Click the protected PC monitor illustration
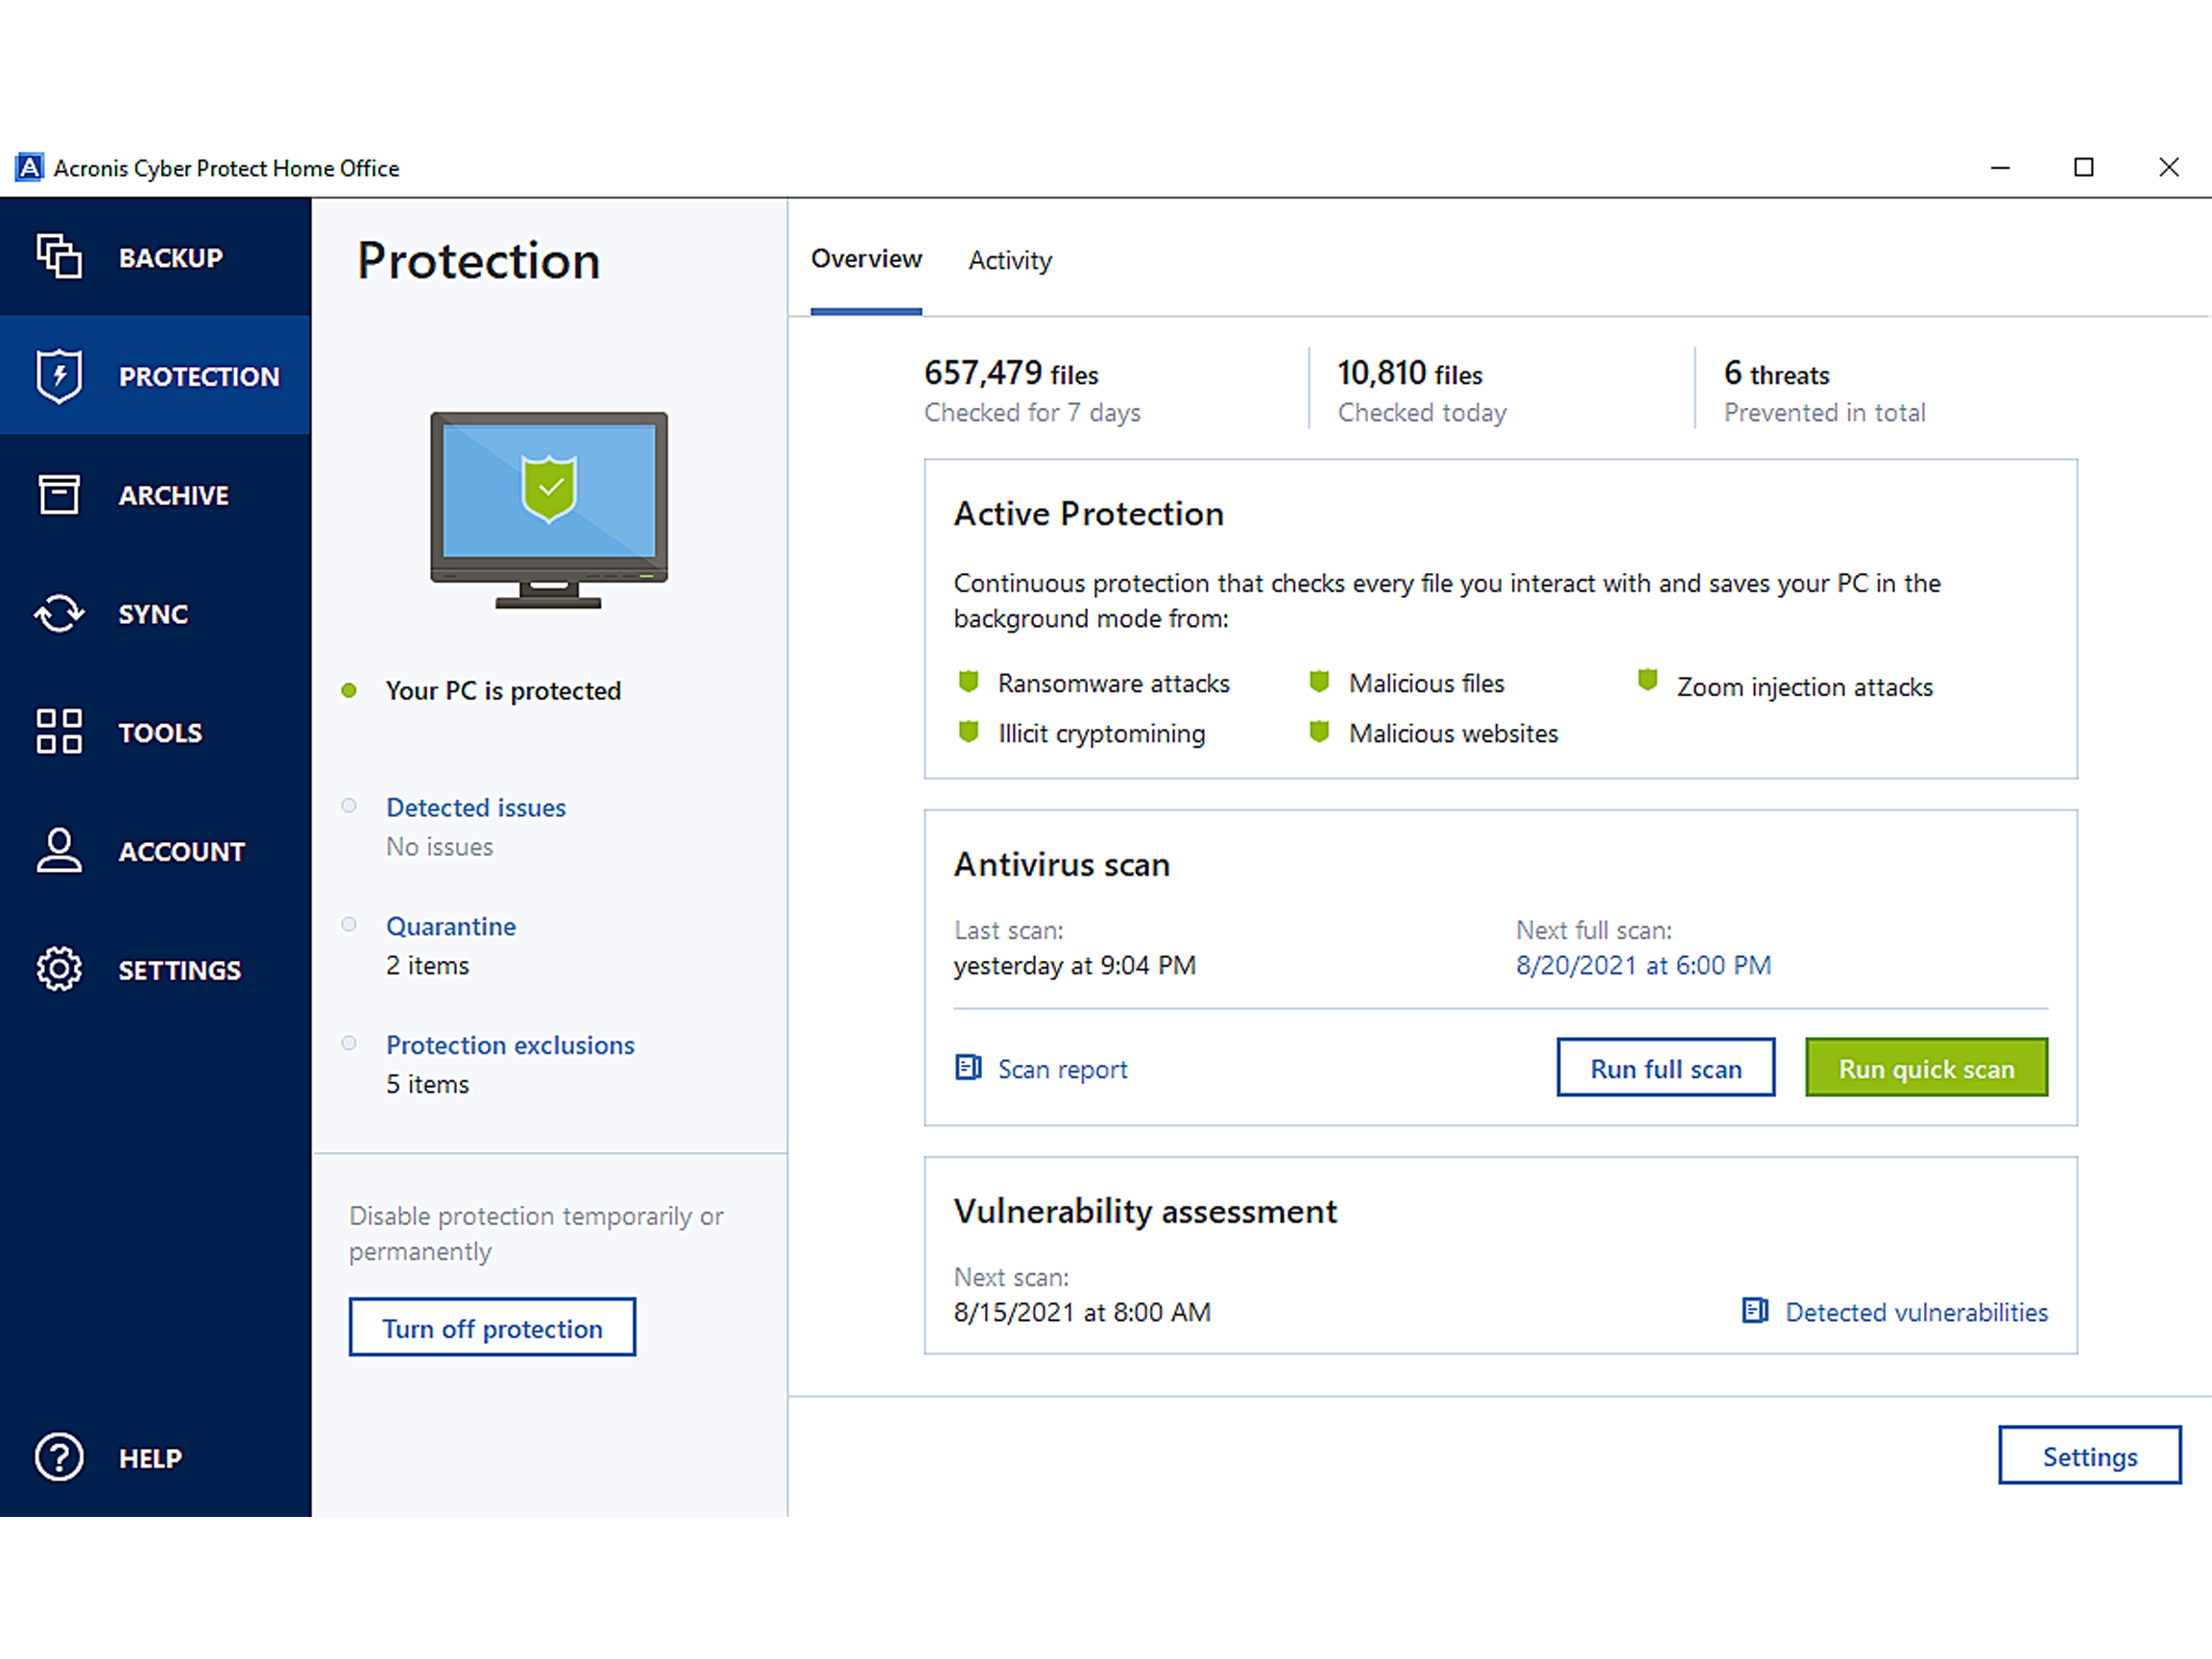This screenshot has height=1659, width=2212. click(549, 509)
